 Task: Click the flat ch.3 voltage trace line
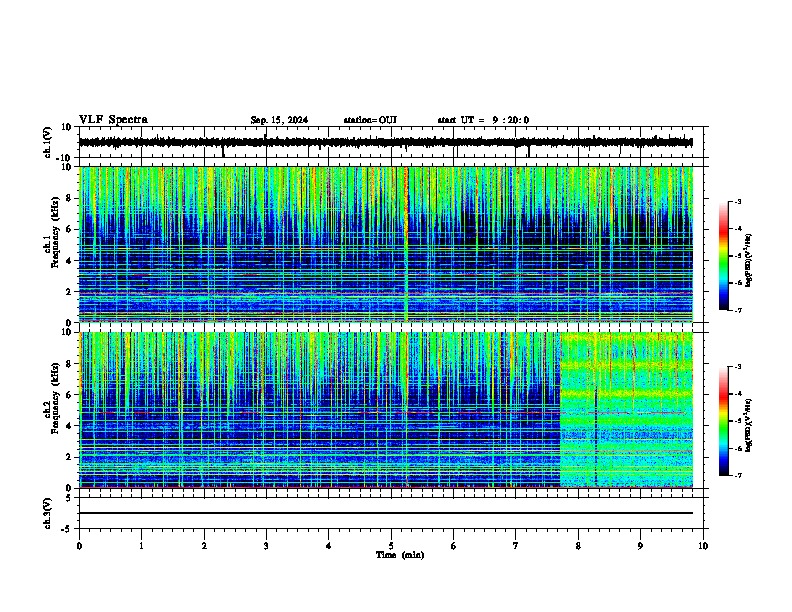tap(386, 513)
